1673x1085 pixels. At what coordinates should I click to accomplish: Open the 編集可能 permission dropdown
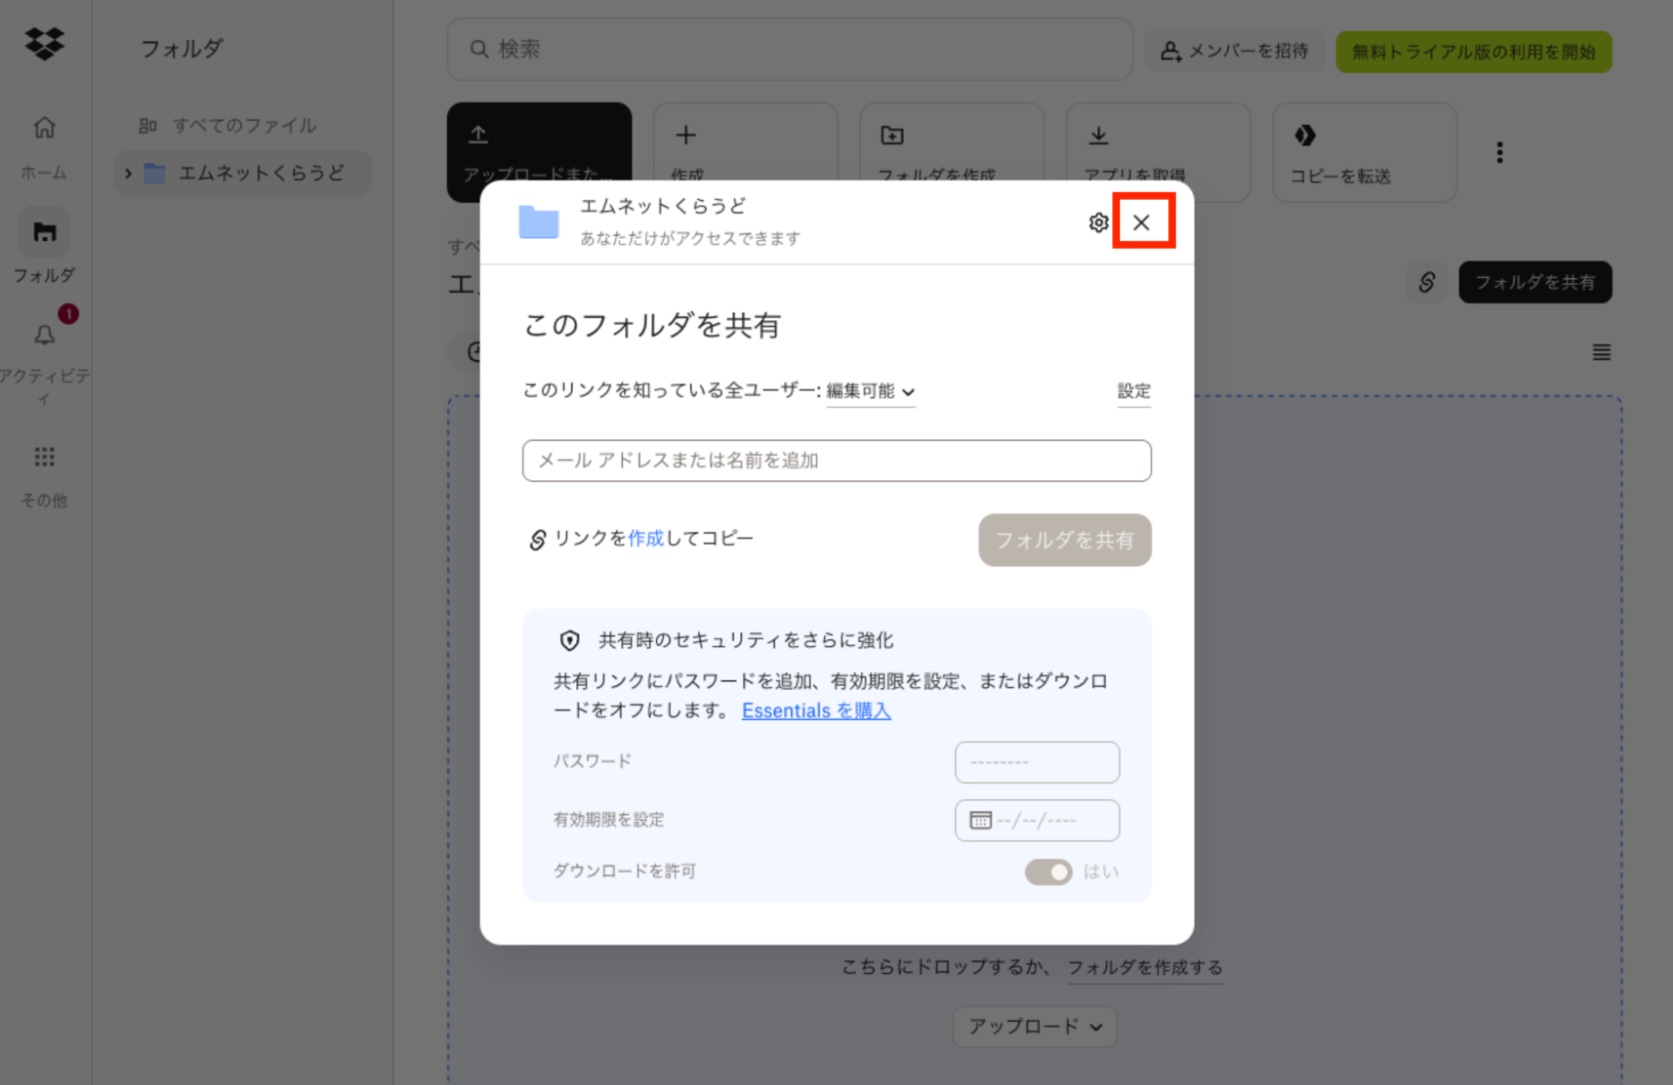pos(870,391)
